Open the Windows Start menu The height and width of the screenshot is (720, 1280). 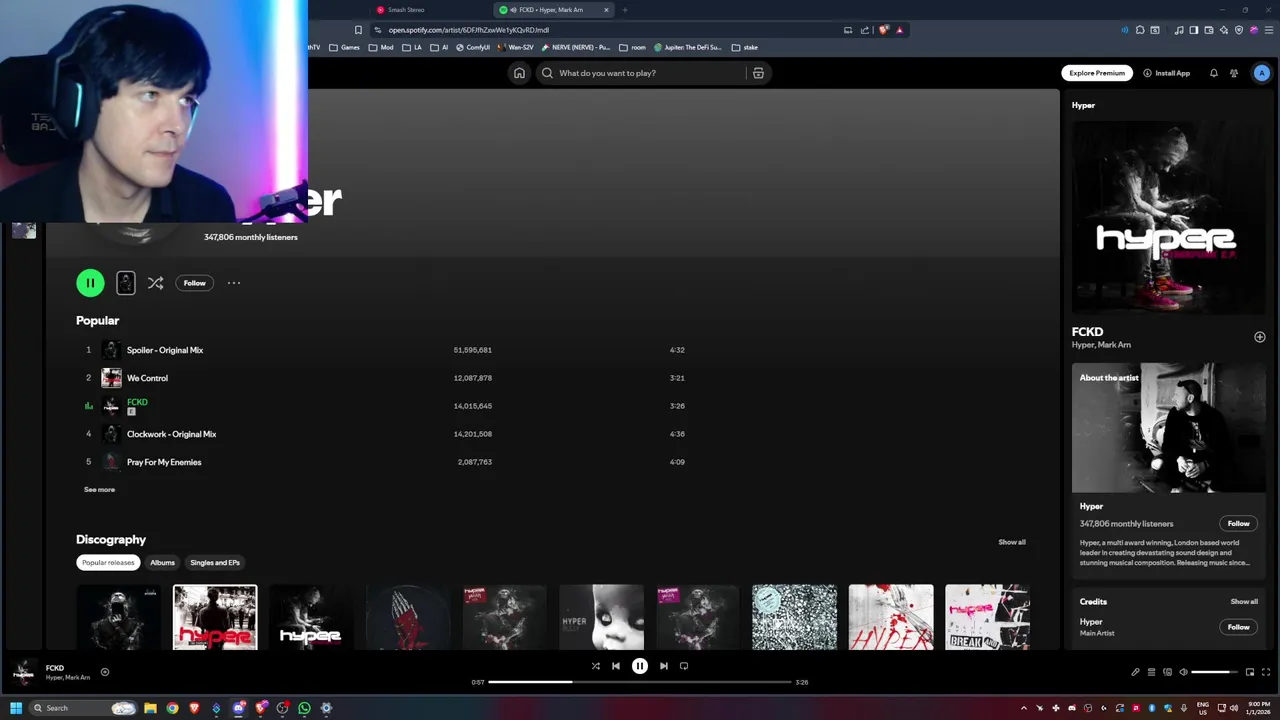16,708
